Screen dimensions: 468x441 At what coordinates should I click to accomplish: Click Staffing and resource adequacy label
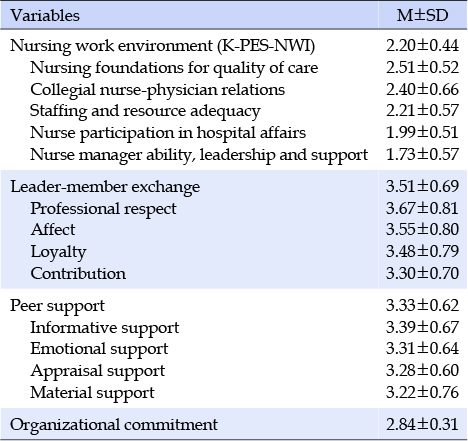tap(145, 111)
